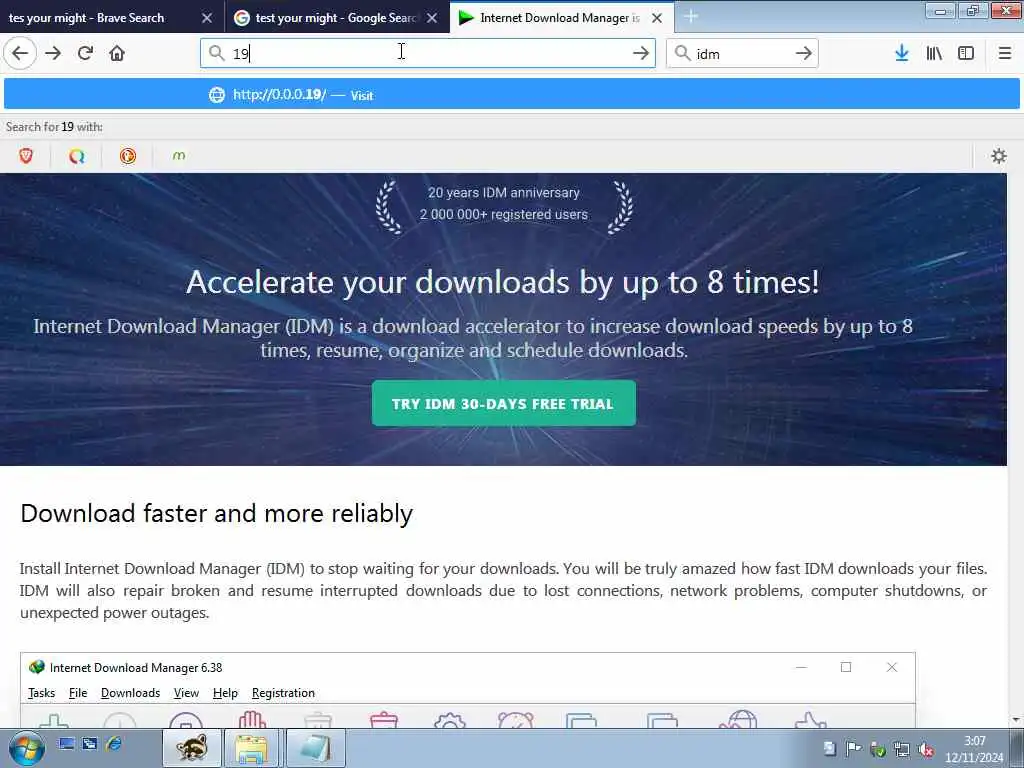Image resolution: width=1024 pixels, height=768 pixels.
Task: Search with the DuckDuckGo engine icon
Action: coord(128,155)
